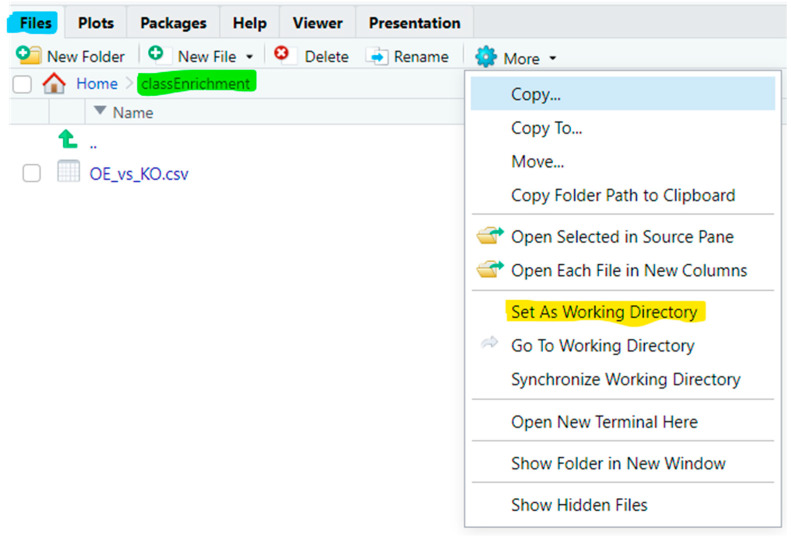Image resolution: width=791 pixels, height=537 pixels.
Task: Choose Synchronize Working Directory
Action: 623,379
